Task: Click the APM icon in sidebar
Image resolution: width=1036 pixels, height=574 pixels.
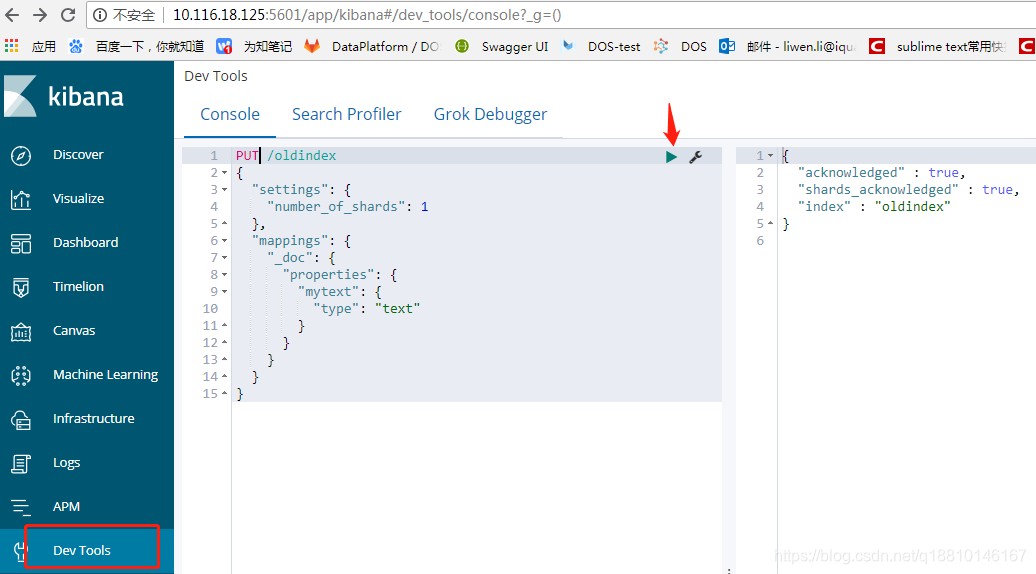Action: 20,507
